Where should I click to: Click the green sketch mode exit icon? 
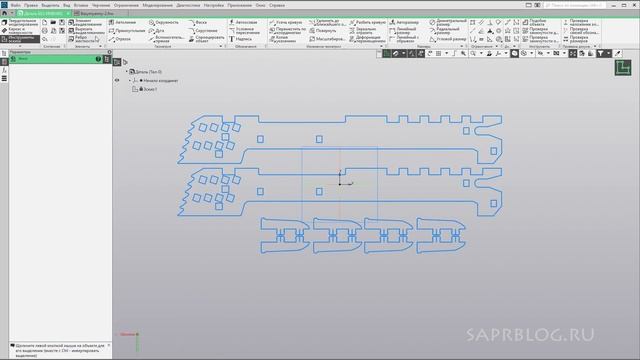[x=623, y=67]
